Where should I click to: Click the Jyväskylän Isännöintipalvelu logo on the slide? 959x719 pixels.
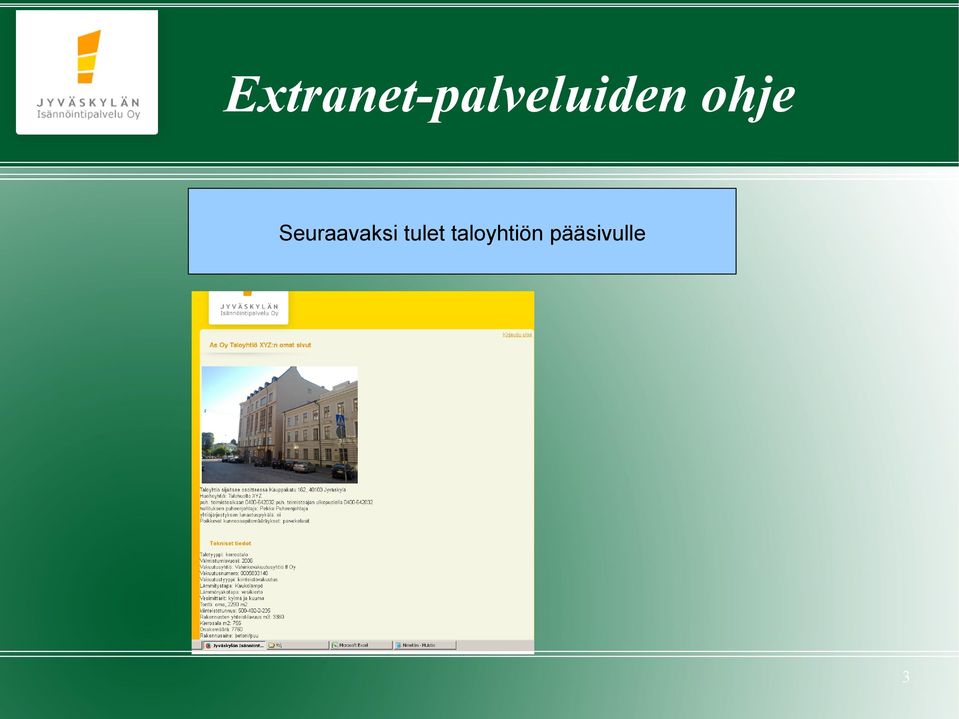point(87,72)
